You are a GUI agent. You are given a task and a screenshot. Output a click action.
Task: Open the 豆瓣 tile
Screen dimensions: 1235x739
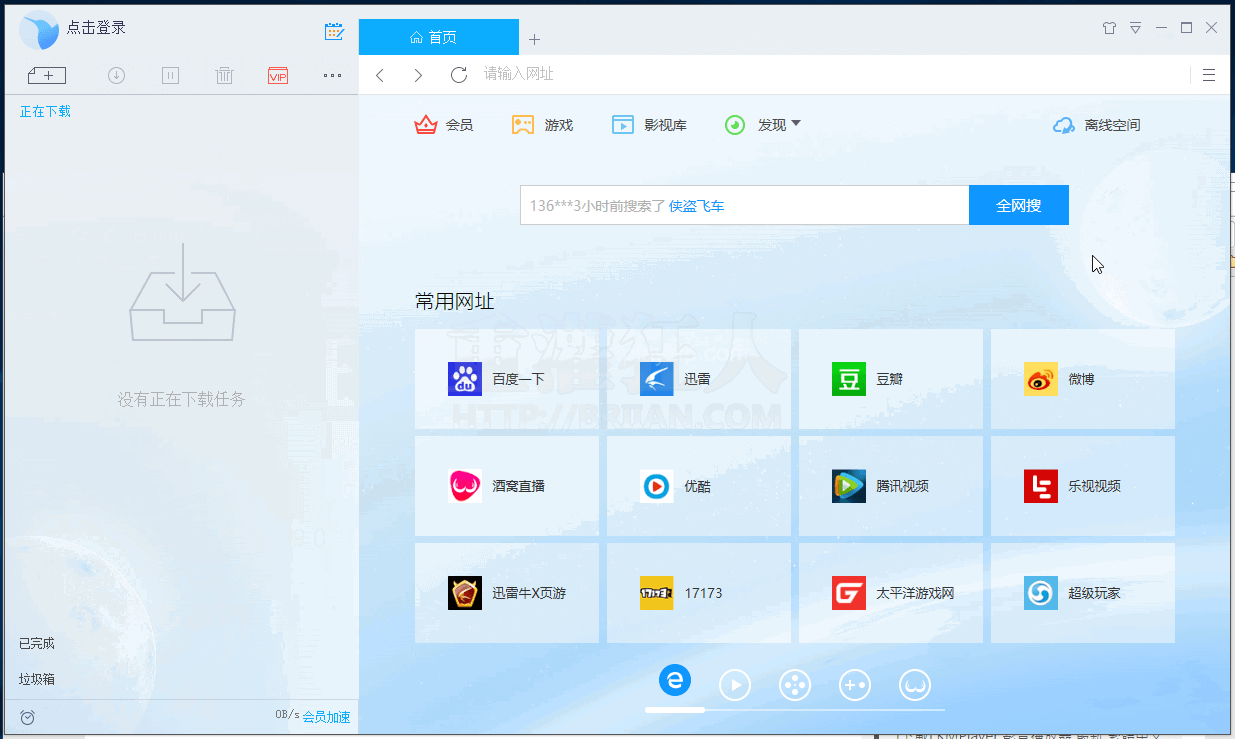[891, 379]
